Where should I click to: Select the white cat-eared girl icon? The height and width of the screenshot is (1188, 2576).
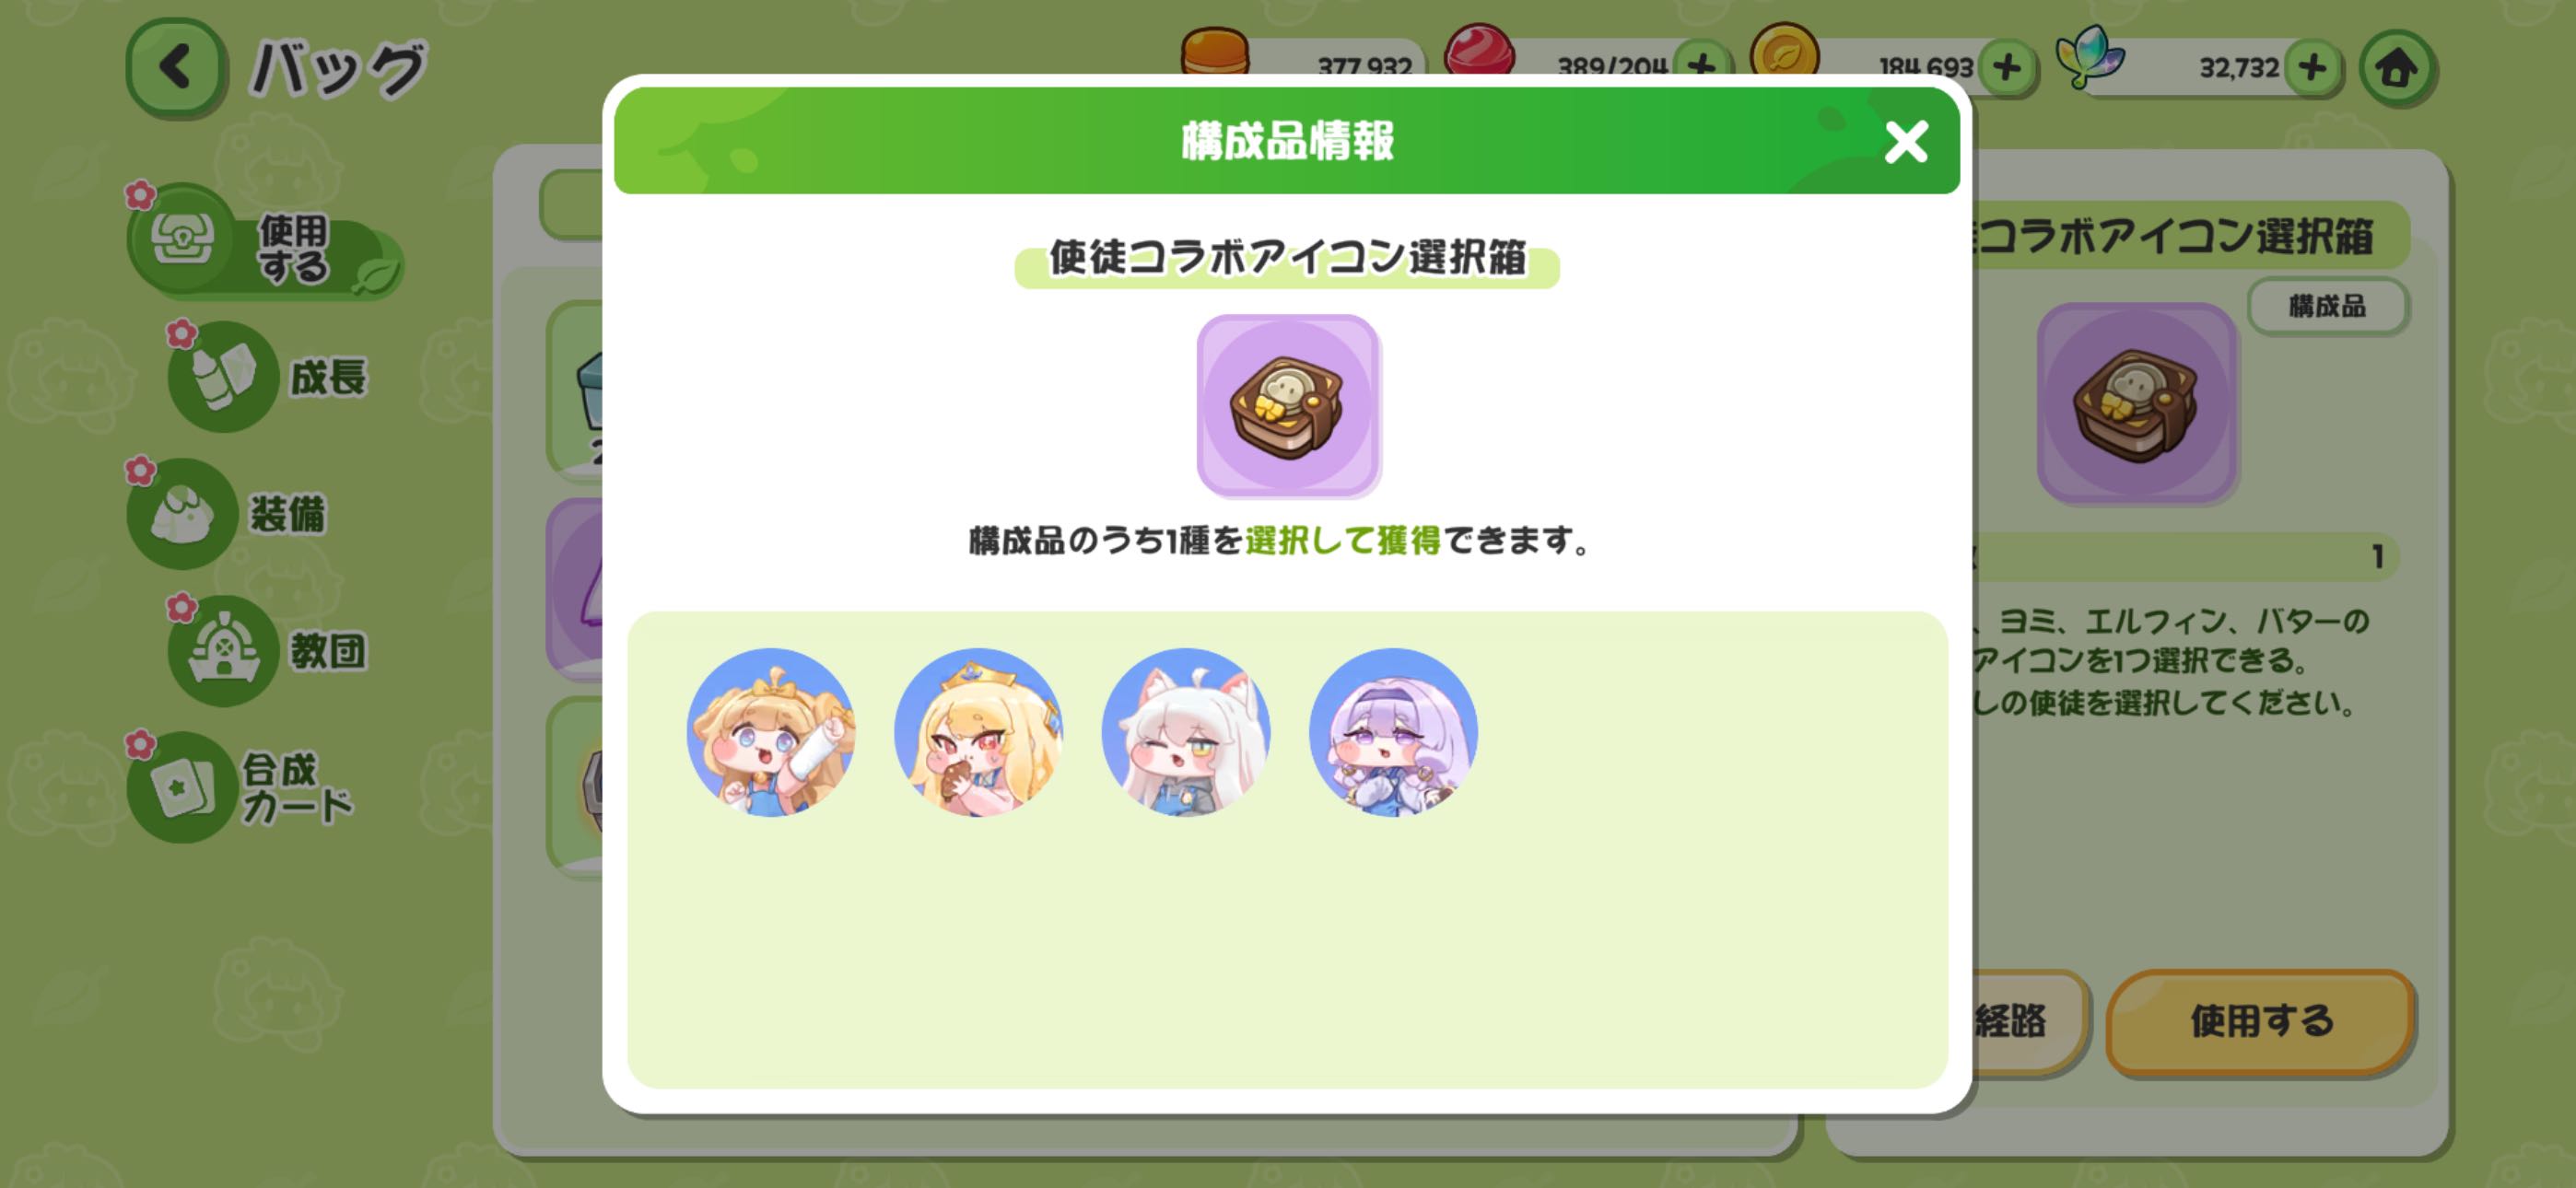tap(1186, 732)
